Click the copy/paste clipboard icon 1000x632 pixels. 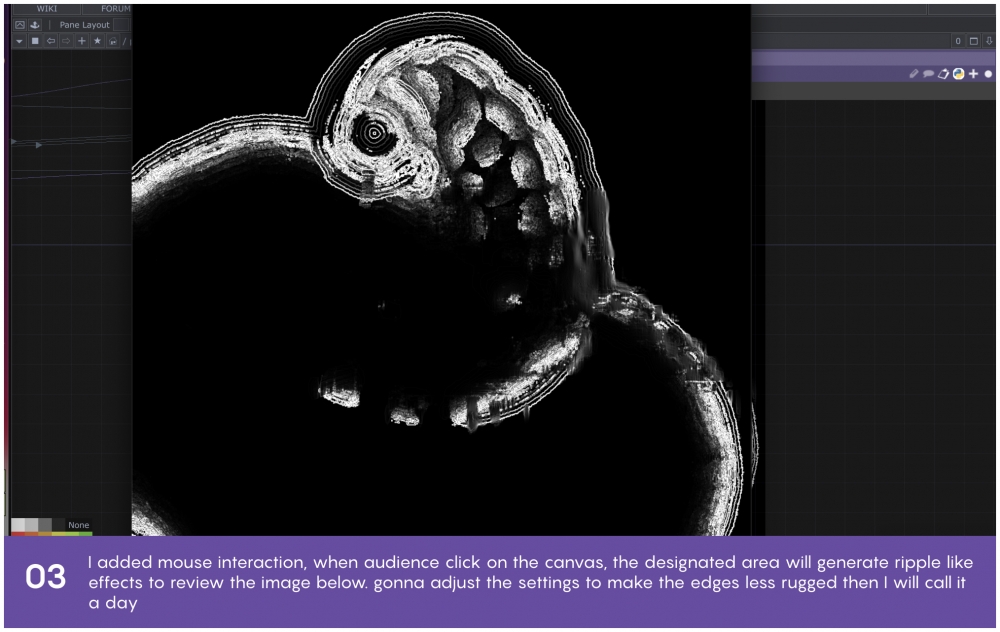coord(943,74)
